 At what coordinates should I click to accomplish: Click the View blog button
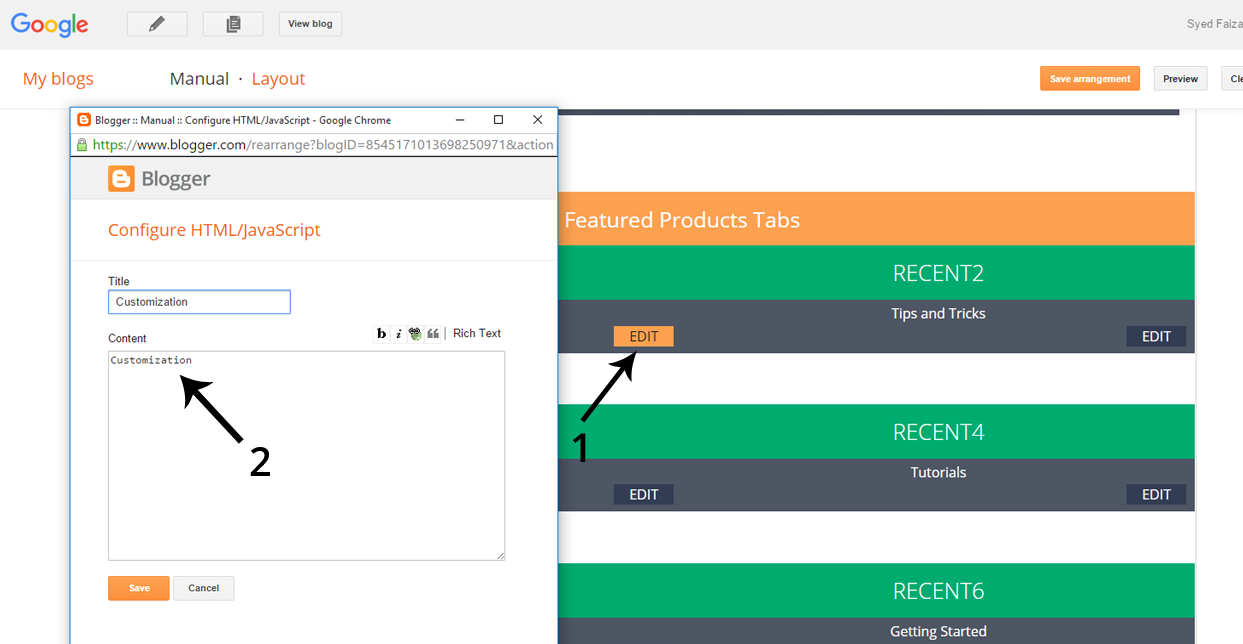[310, 24]
